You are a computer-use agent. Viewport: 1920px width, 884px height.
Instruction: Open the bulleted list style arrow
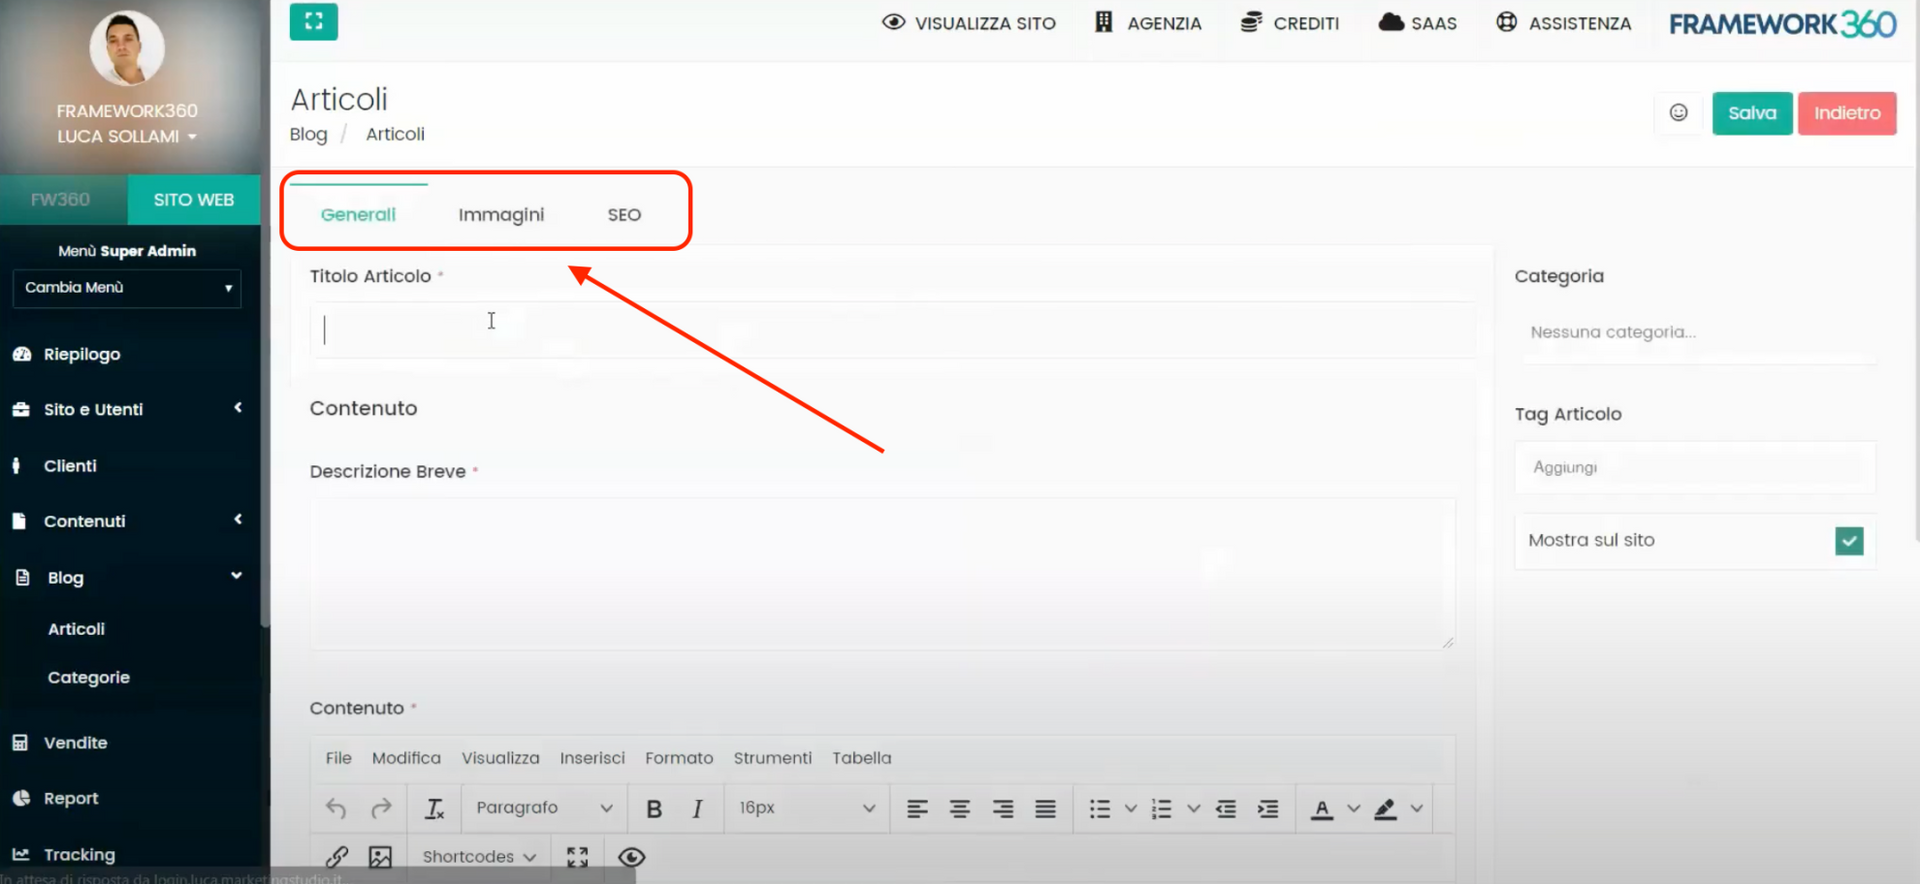pyautogui.click(x=1131, y=808)
